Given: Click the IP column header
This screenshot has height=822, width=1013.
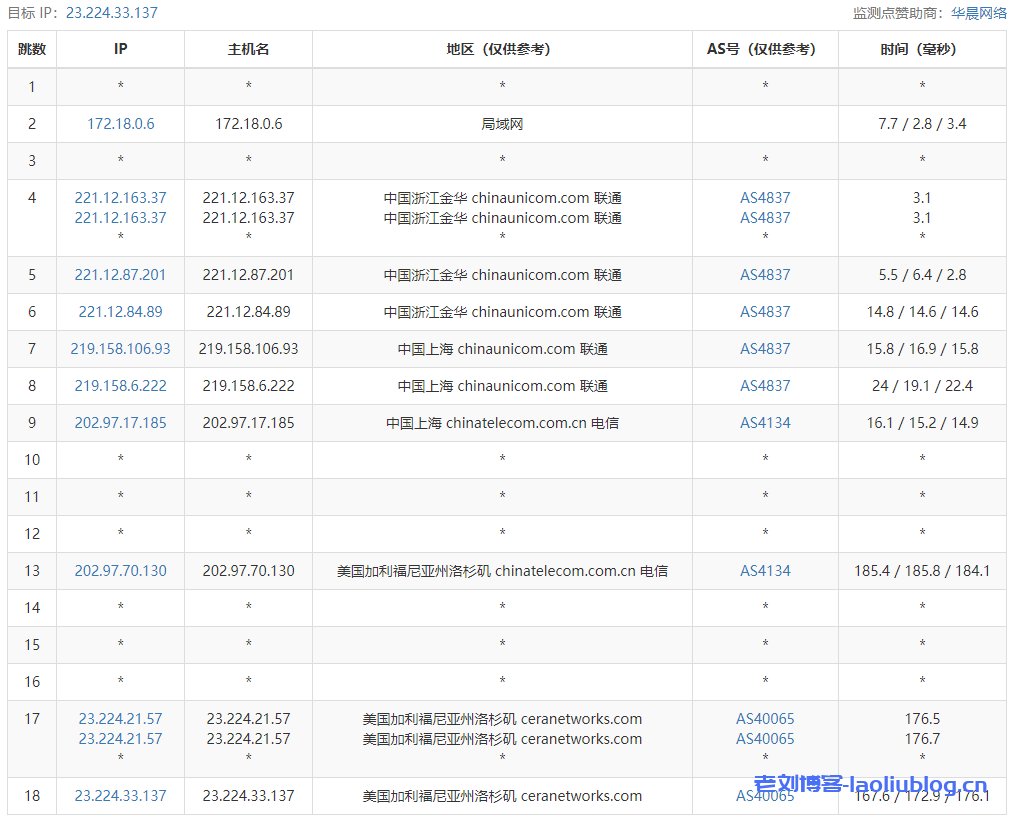Looking at the screenshot, I should click(120, 48).
